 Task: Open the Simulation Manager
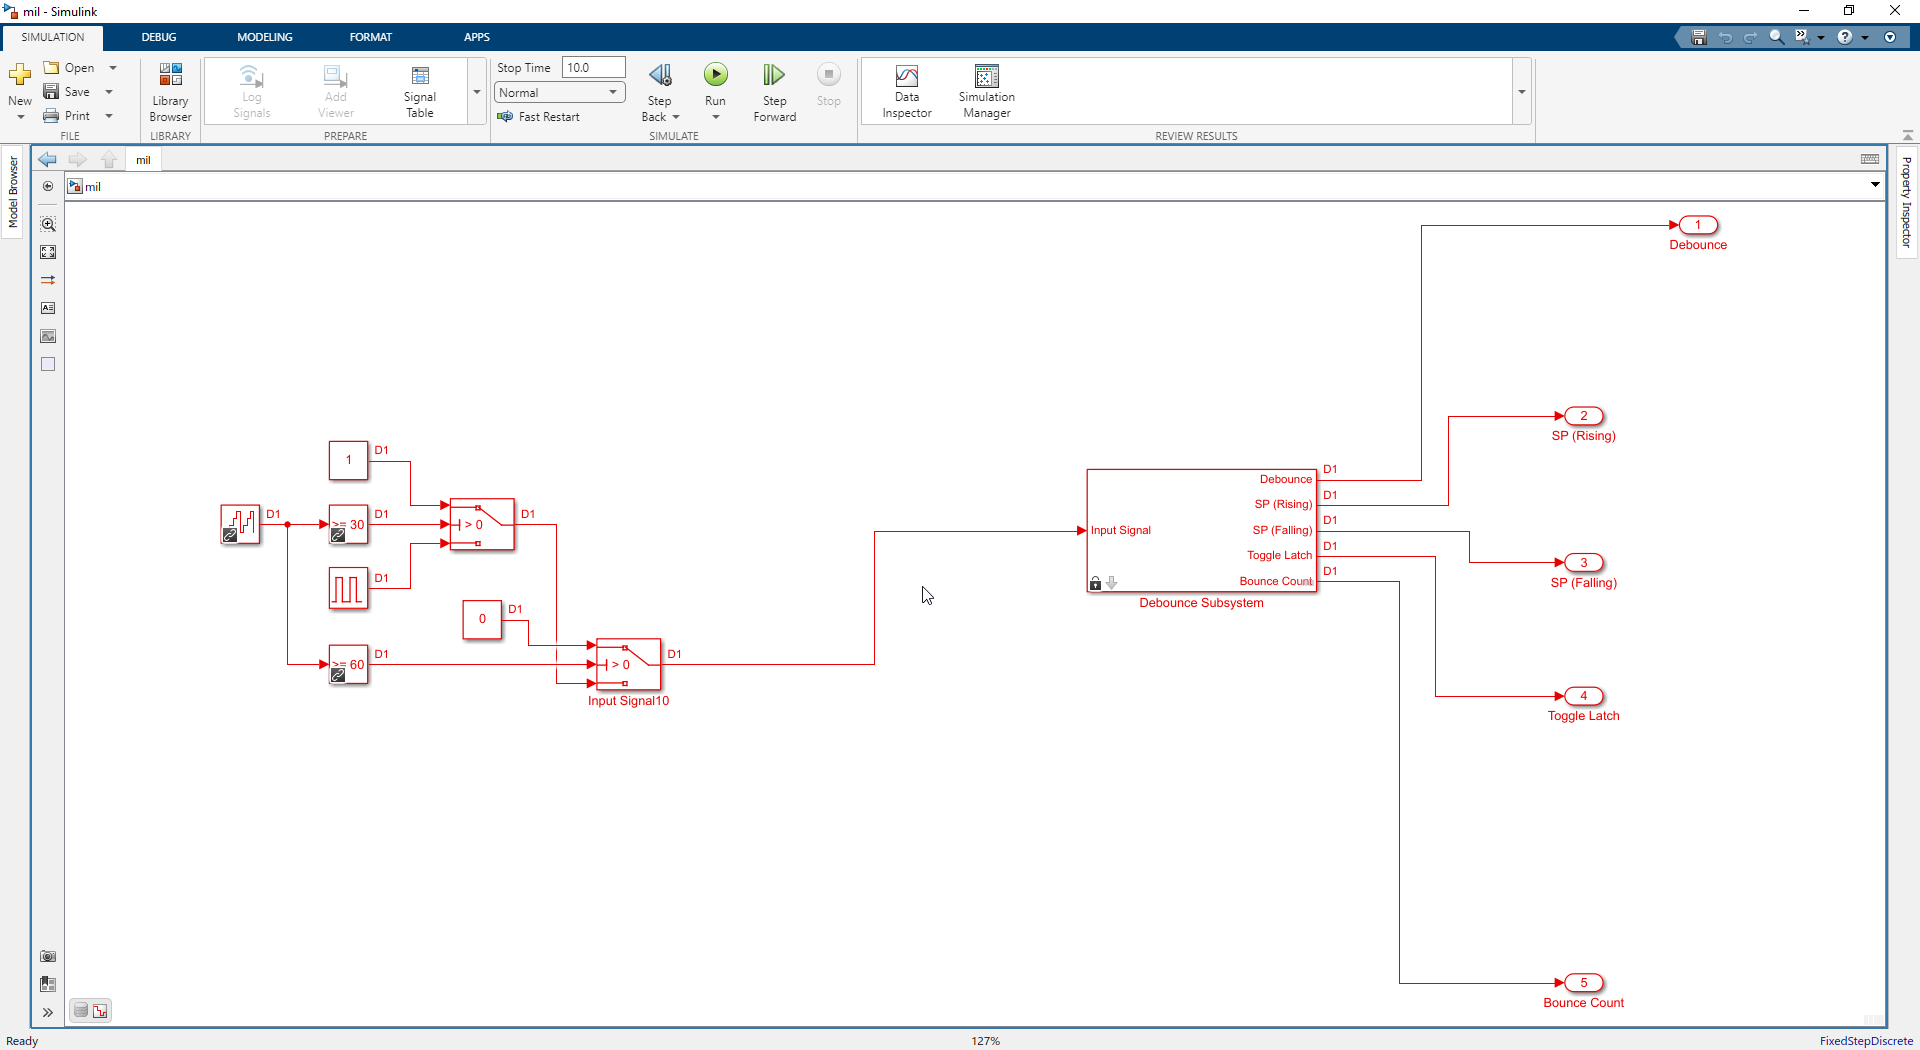point(986,92)
